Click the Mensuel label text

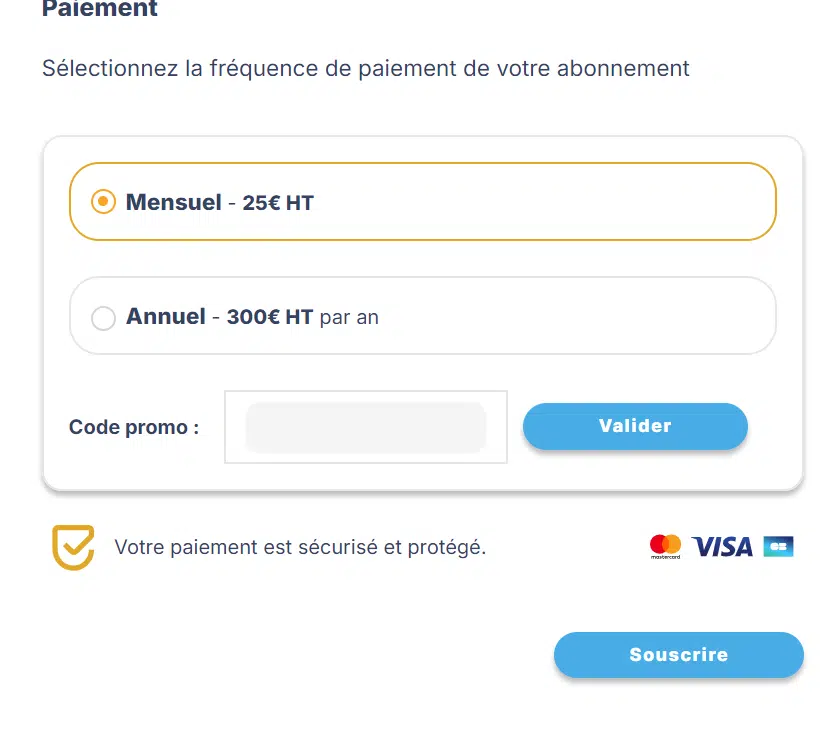click(174, 202)
